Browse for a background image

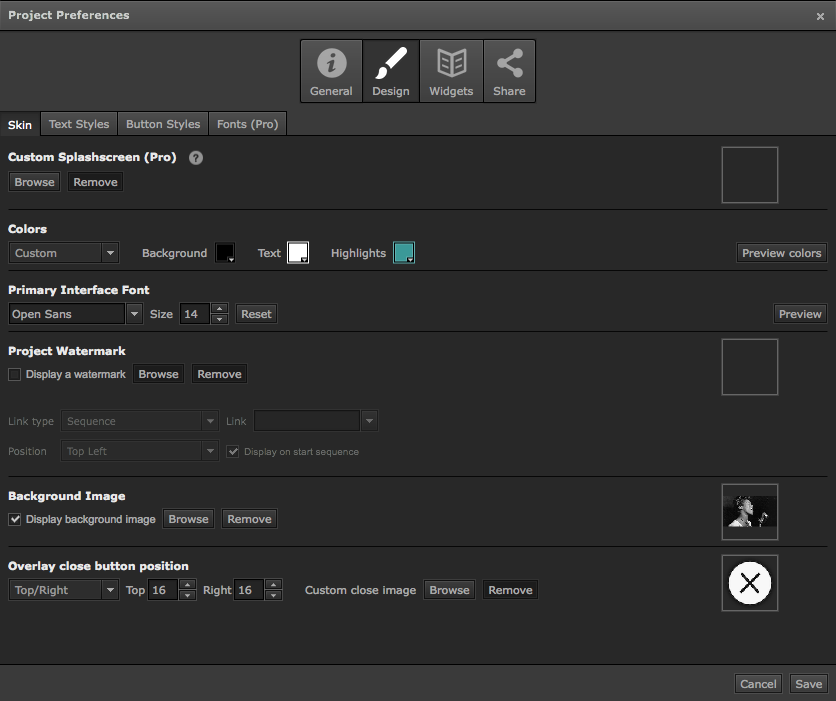pyautogui.click(x=188, y=519)
